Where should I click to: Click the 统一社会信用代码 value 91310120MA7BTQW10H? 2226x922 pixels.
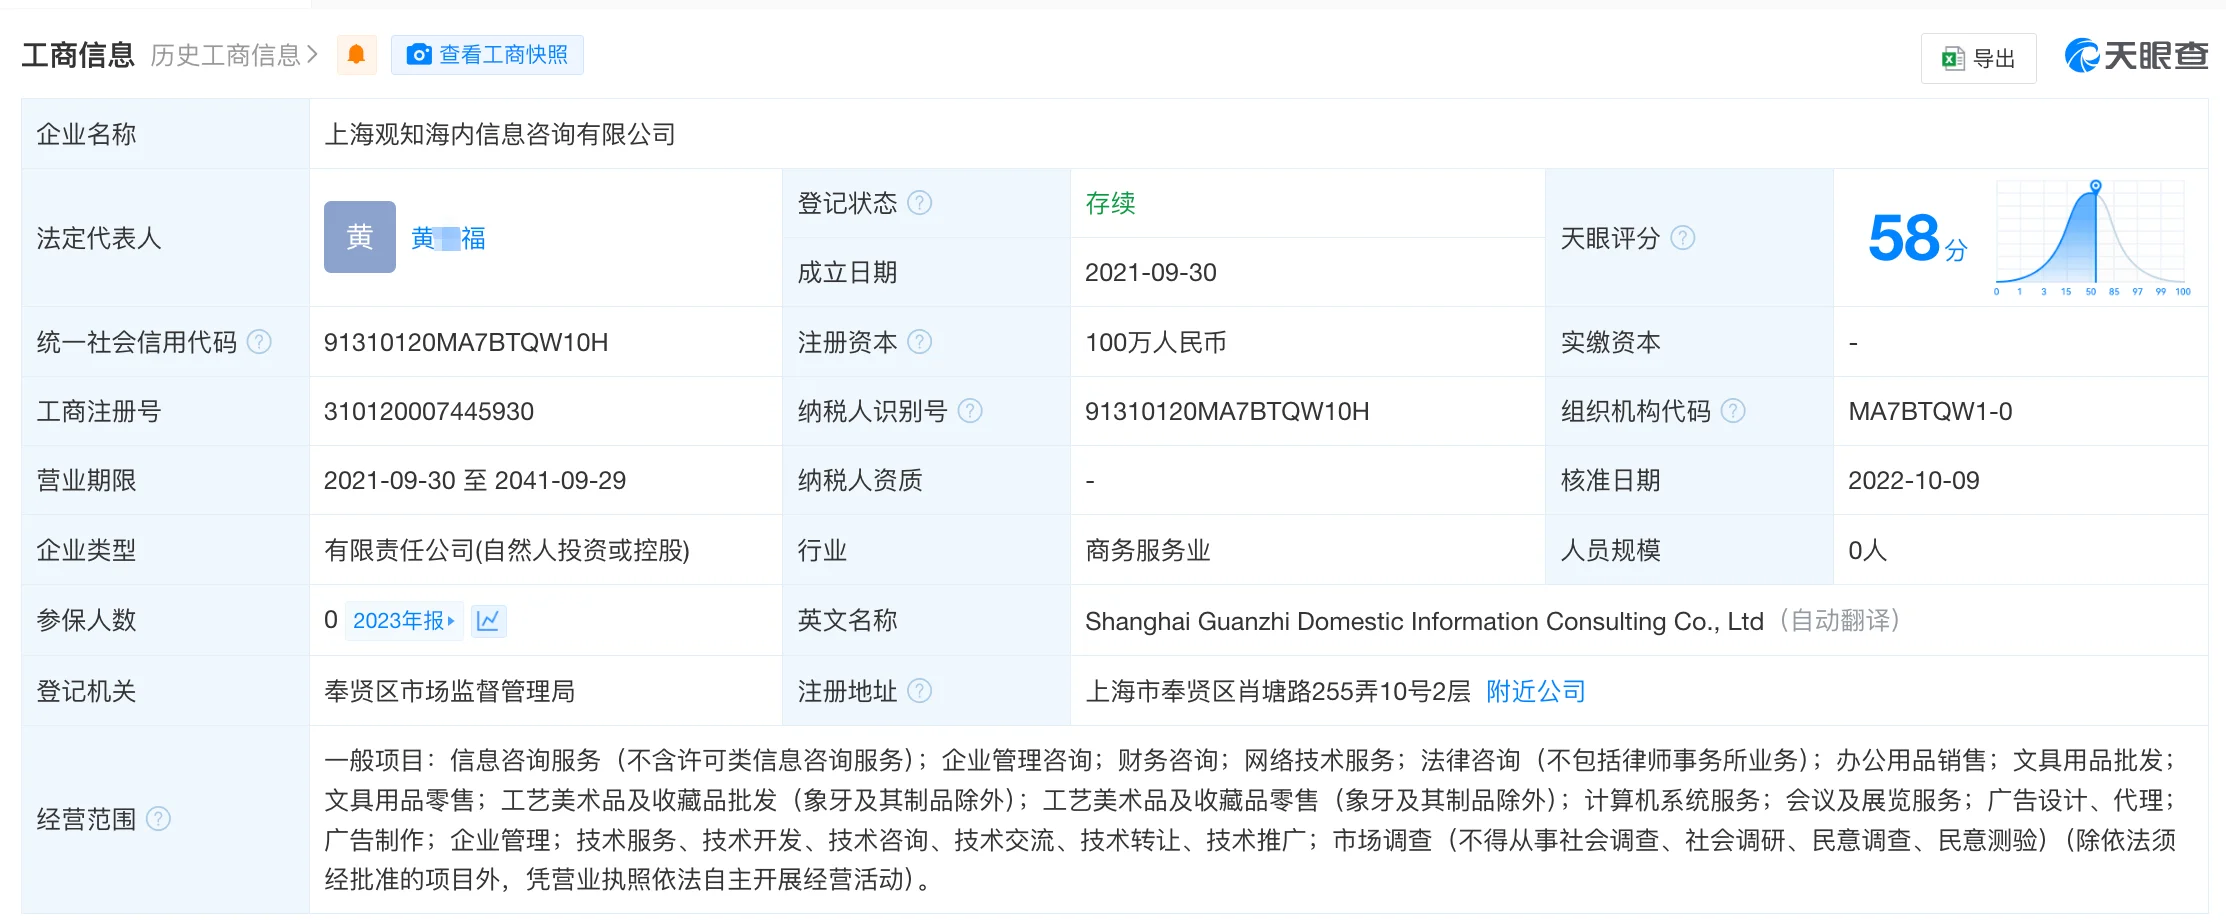[466, 342]
